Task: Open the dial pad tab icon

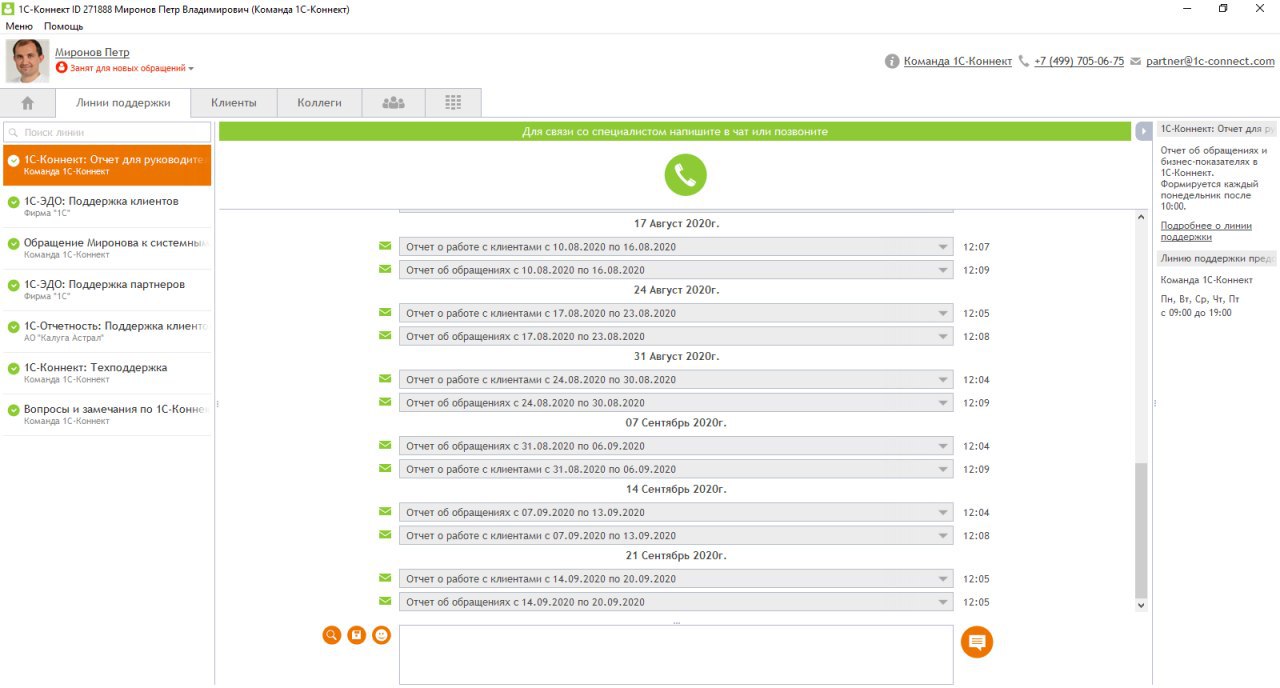Action: point(453,103)
